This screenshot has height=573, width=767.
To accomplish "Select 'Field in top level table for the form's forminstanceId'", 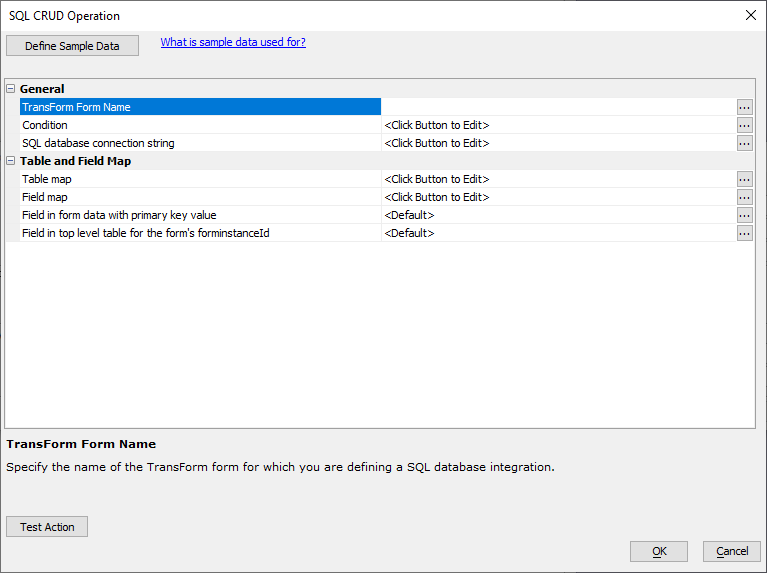I will [x=146, y=233].
